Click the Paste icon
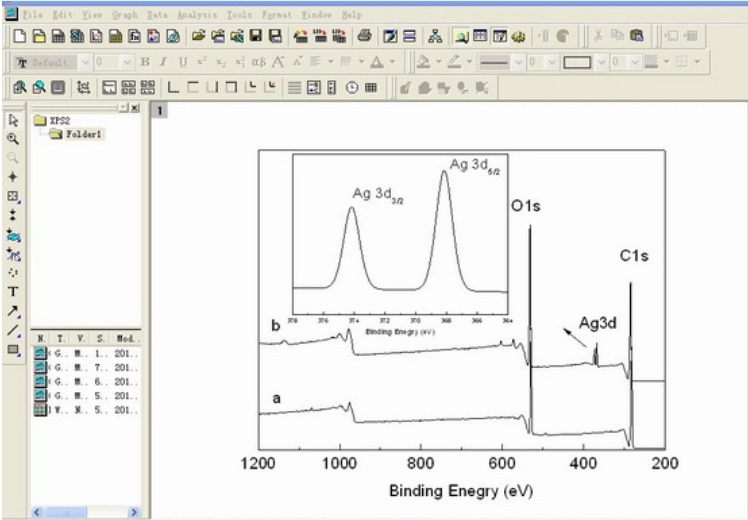The height and width of the screenshot is (520, 748). point(636,35)
